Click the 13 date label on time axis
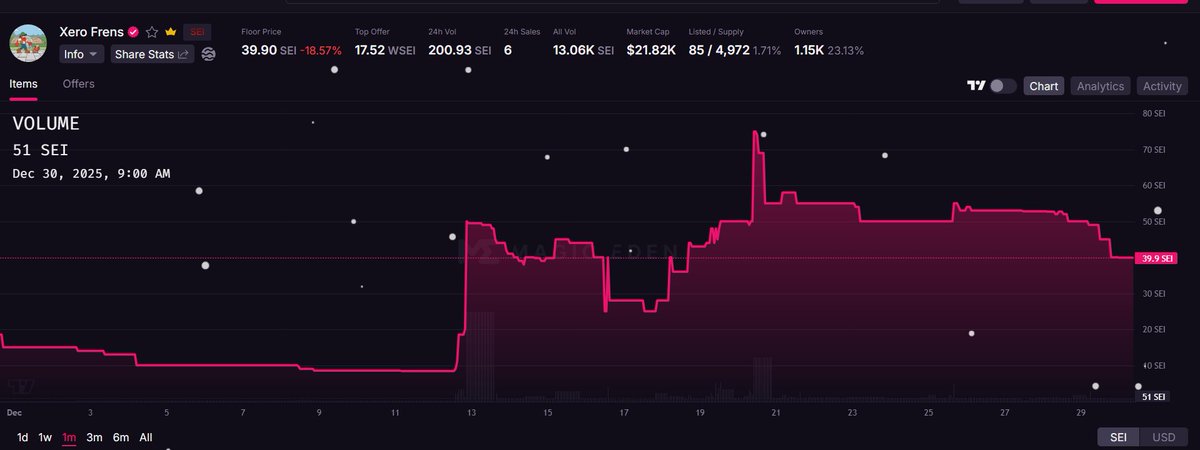The height and width of the screenshot is (450, 1200). 471,412
